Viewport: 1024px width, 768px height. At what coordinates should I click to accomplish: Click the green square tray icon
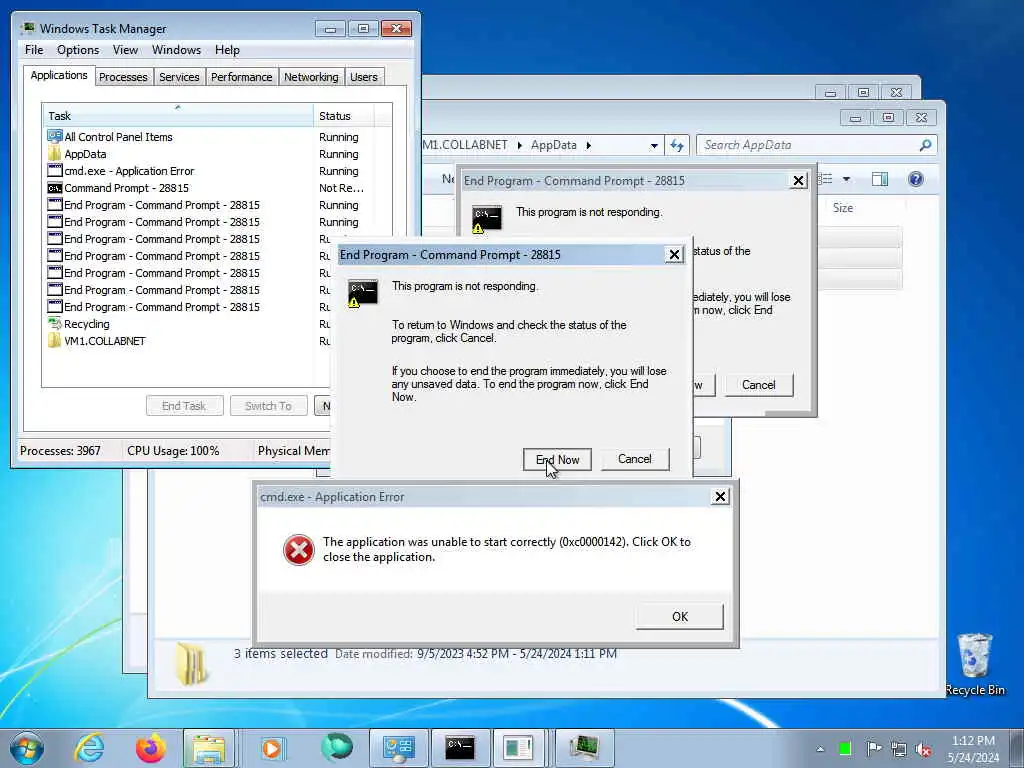tap(845, 749)
